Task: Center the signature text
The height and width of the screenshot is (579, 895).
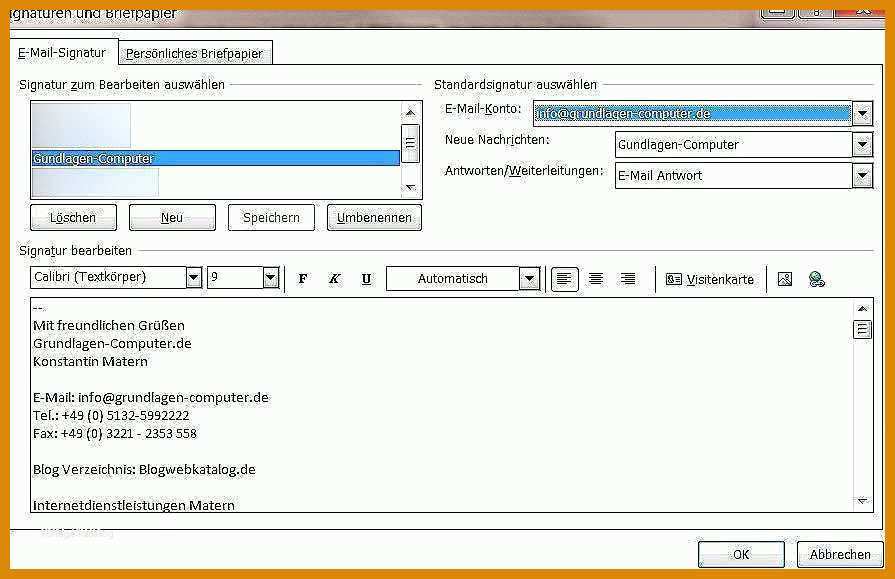Action: point(596,279)
